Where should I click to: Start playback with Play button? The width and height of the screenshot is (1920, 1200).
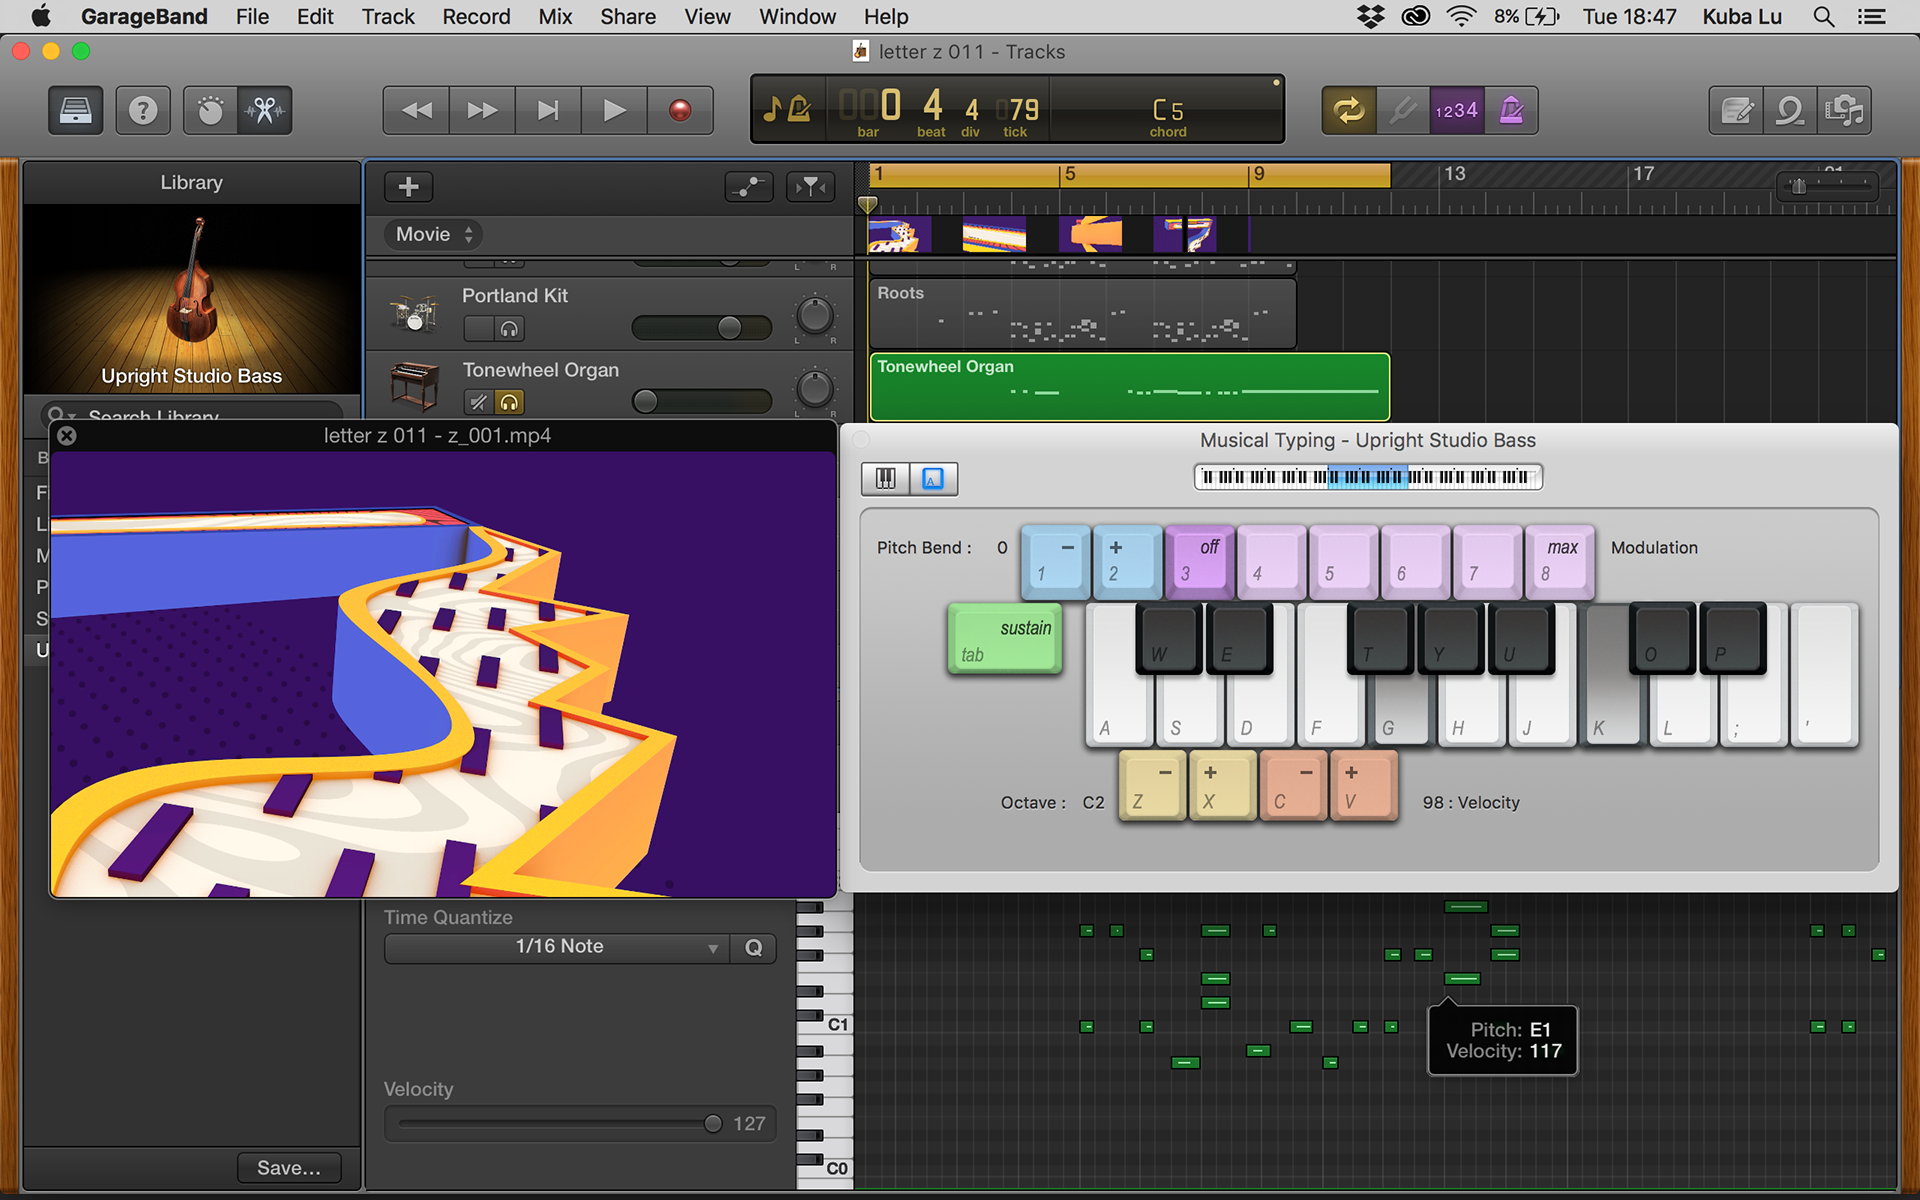tap(614, 110)
